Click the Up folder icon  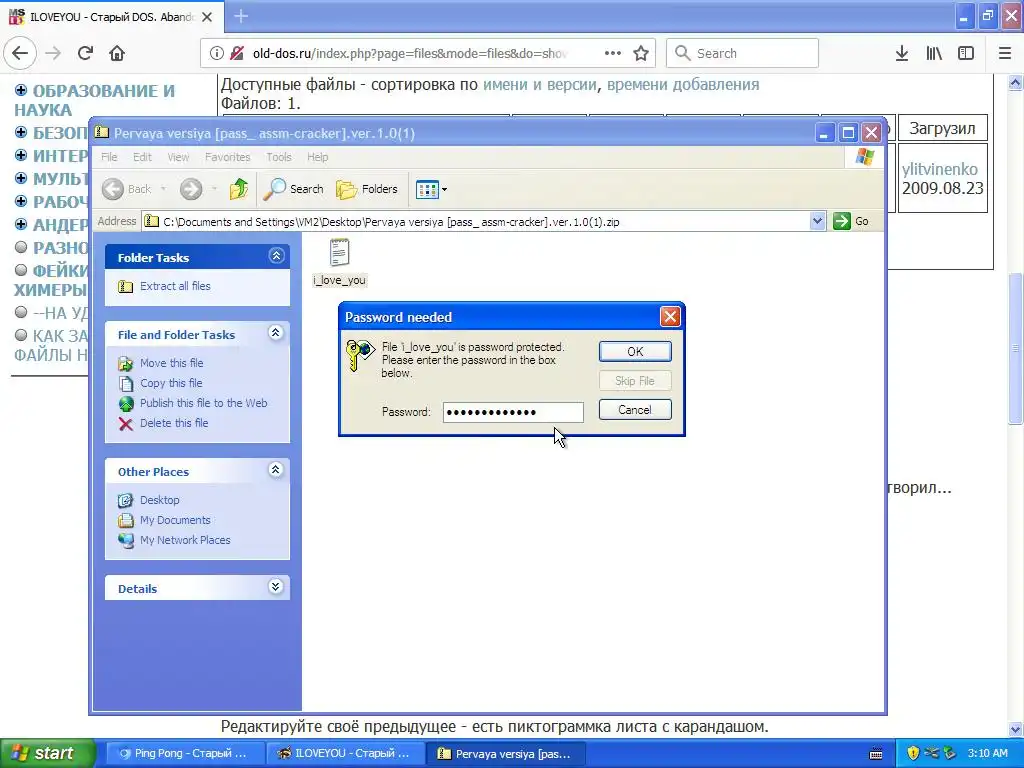[x=239, y=189]
